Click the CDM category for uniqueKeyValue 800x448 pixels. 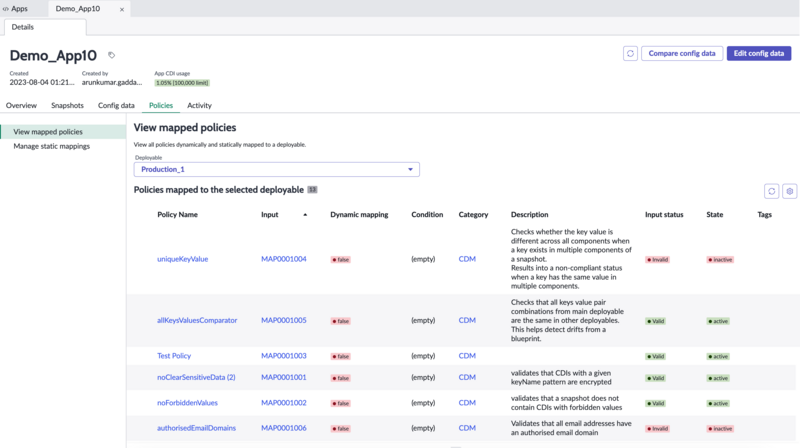tap(467, 259)
